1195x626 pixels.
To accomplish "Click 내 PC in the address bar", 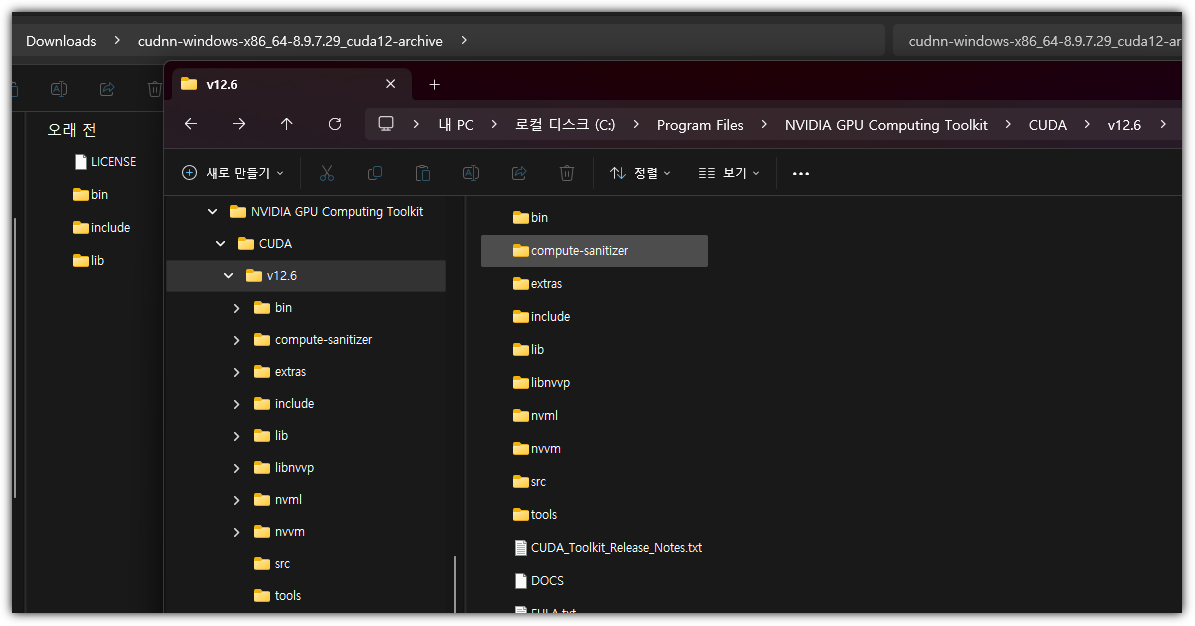I will click(456, 124).
